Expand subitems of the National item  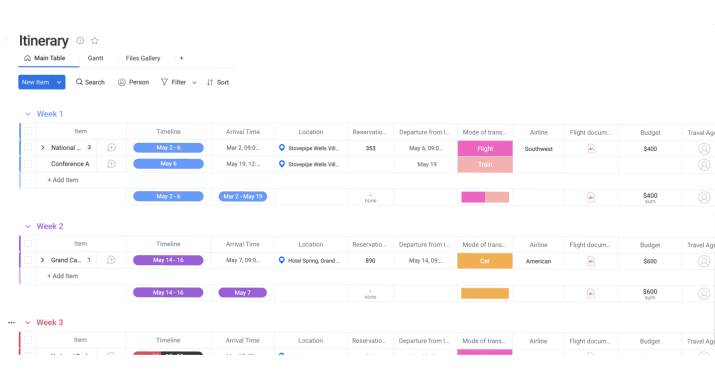click(x=42, y=147)
